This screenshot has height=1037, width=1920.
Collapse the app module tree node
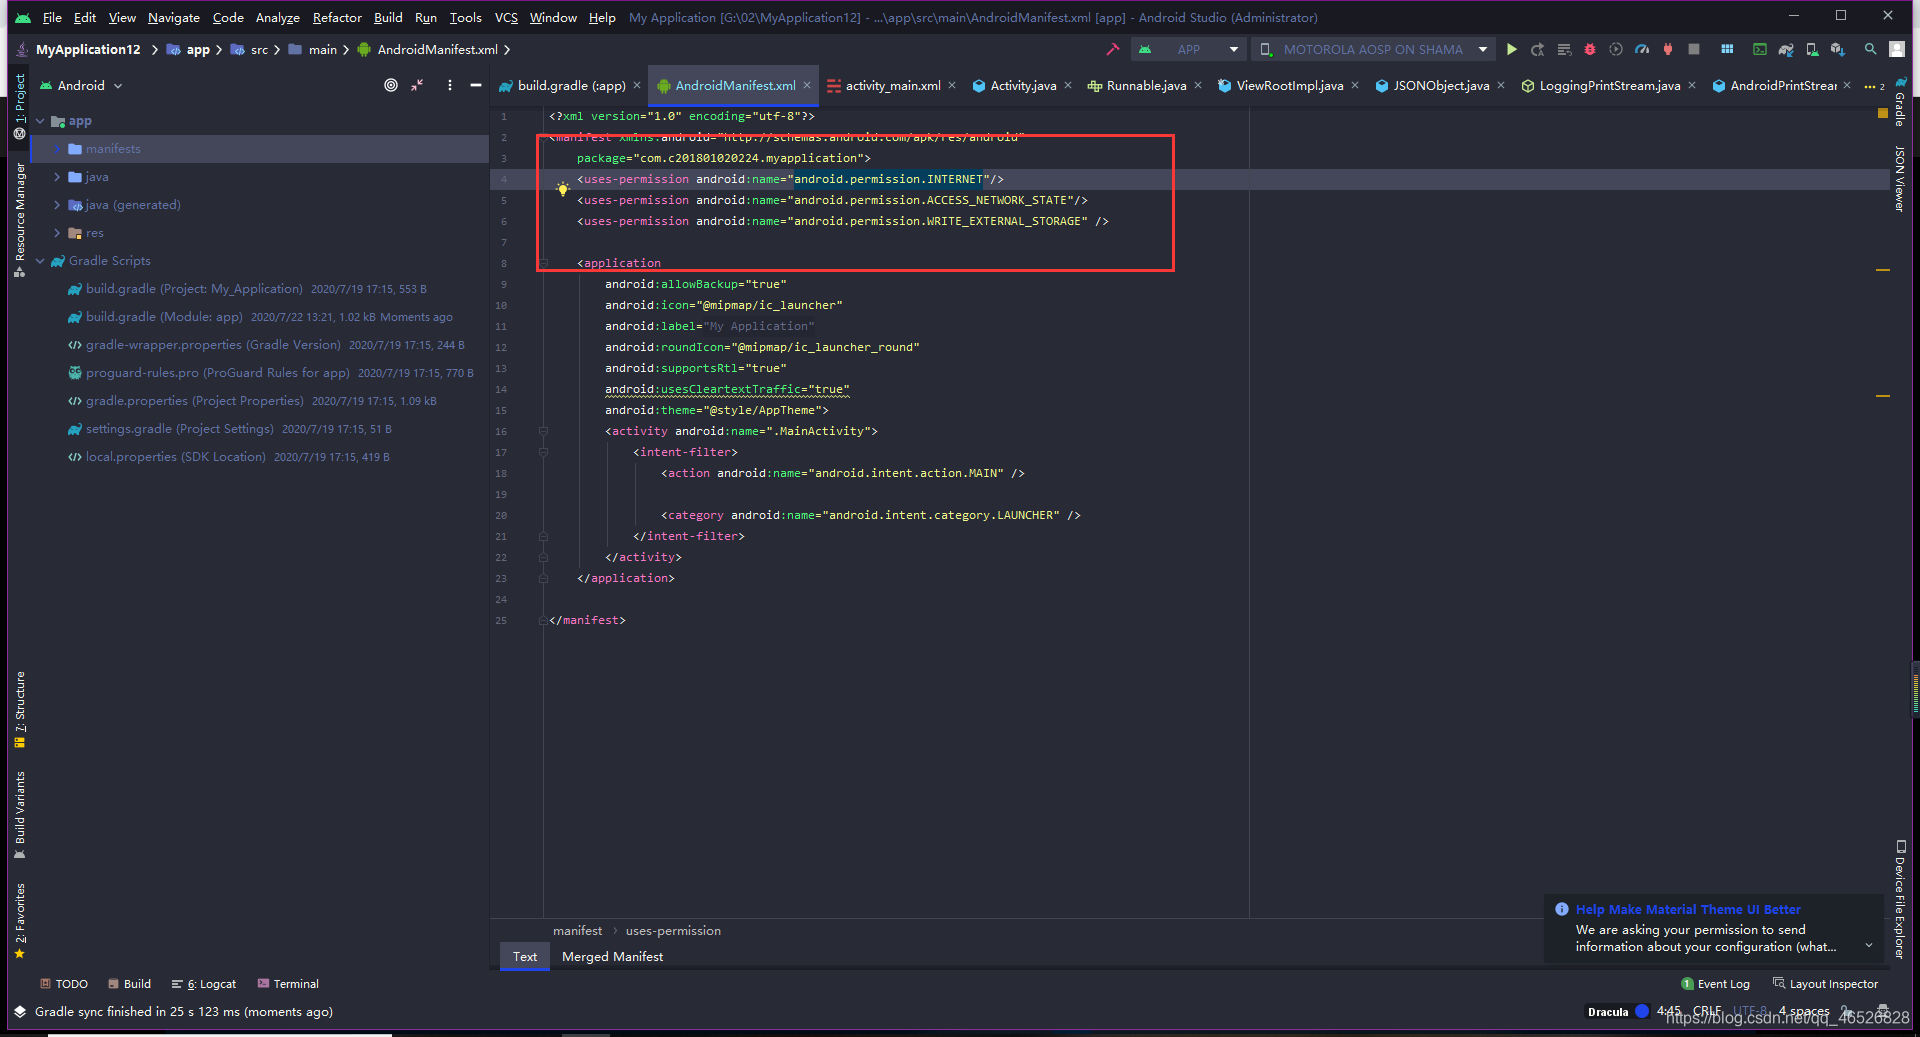click(41, 121)
